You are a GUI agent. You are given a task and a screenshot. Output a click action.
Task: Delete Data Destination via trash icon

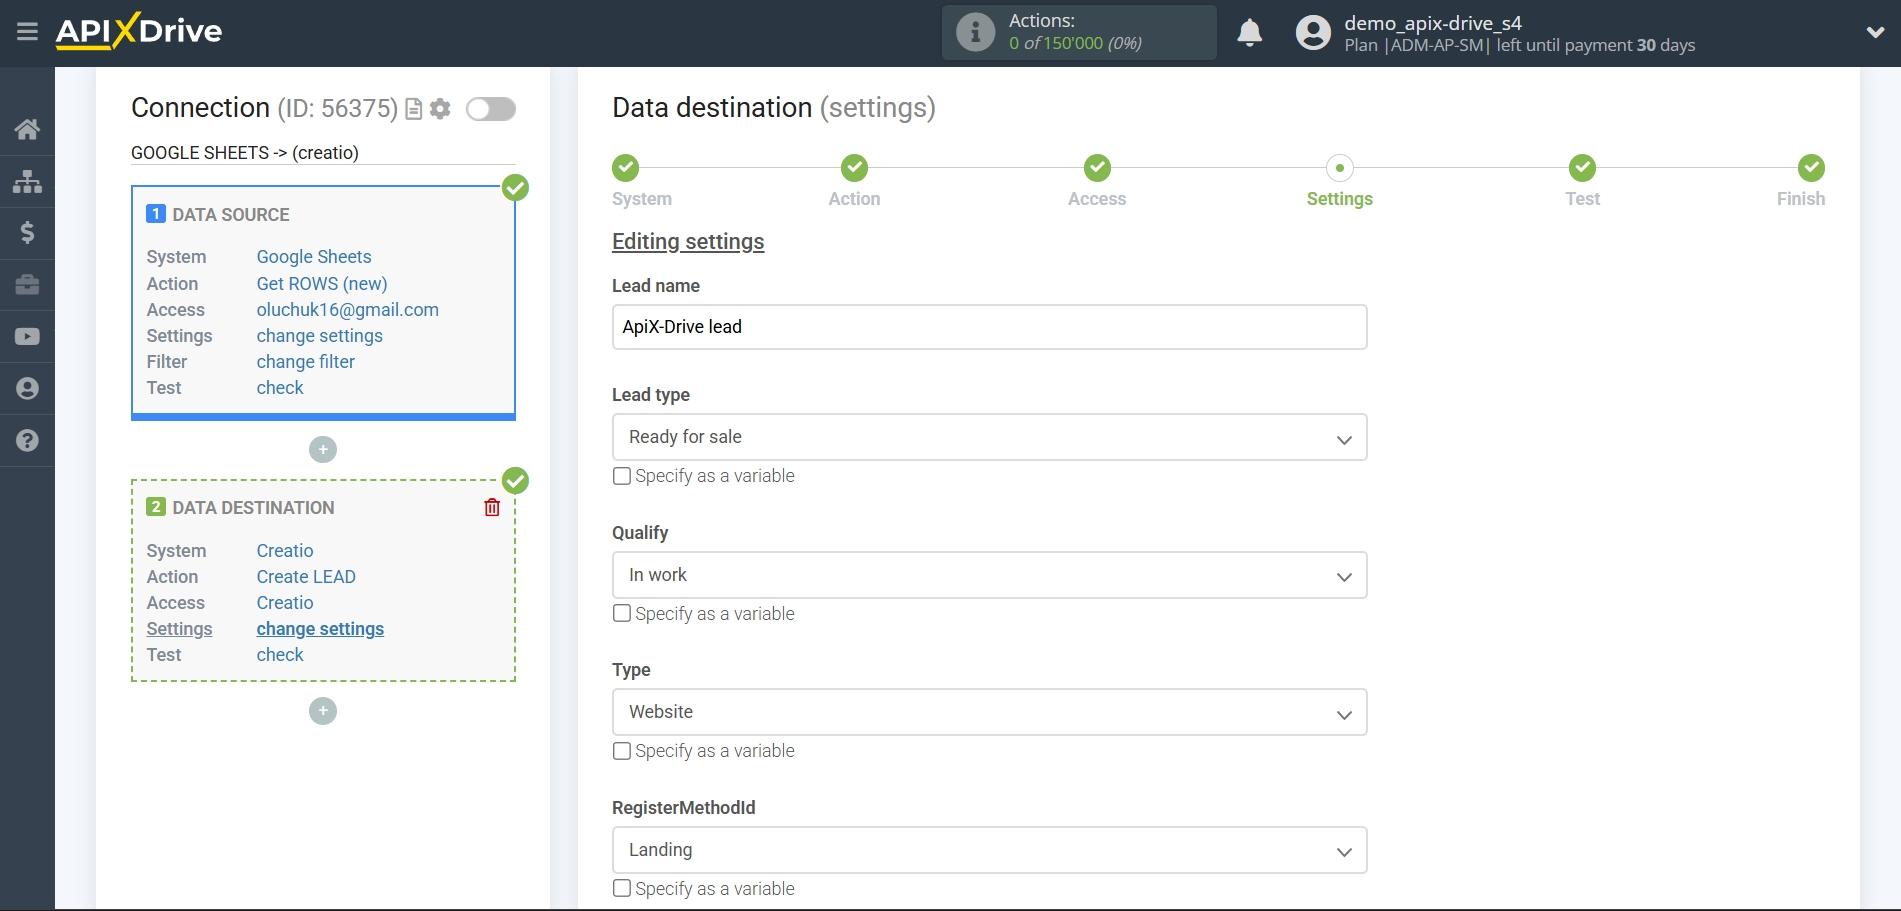click(x=491, y=507)
